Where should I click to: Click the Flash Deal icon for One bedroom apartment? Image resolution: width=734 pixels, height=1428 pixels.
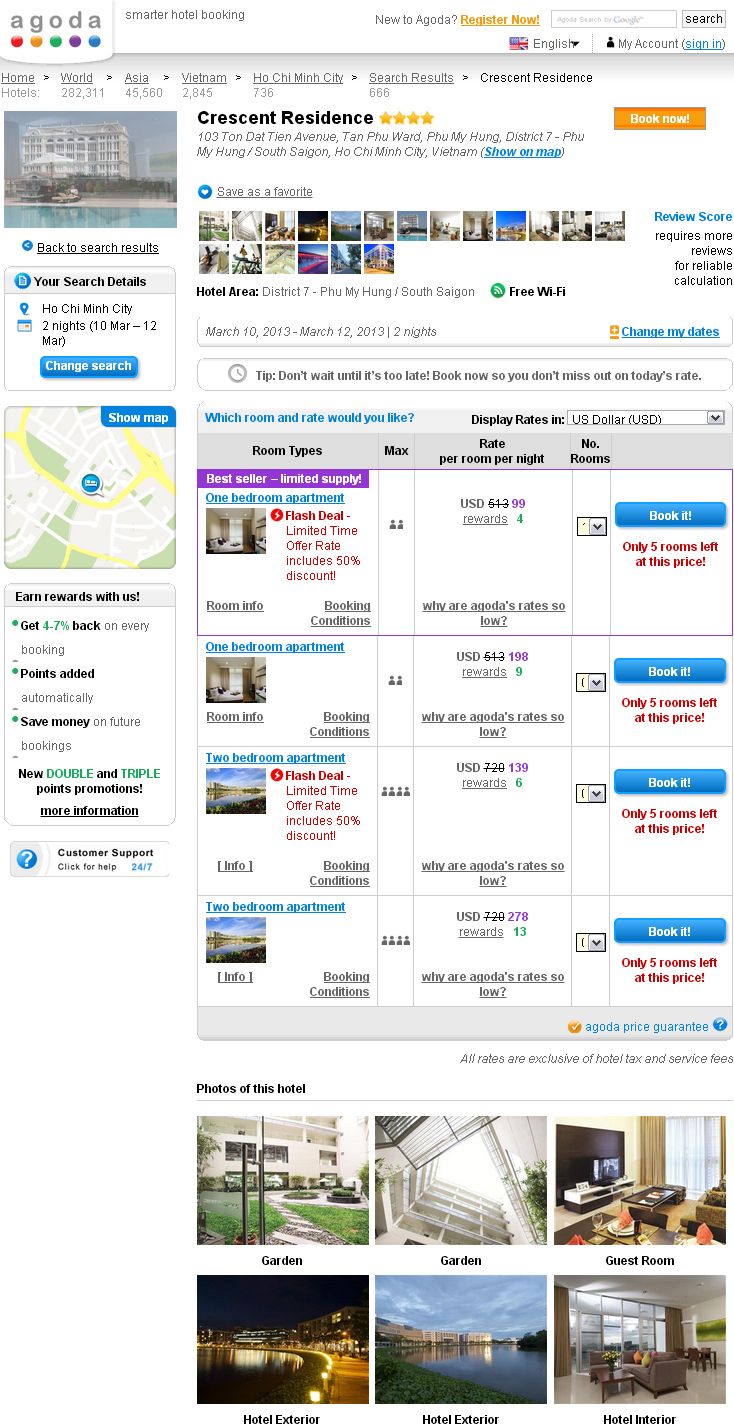277,516
